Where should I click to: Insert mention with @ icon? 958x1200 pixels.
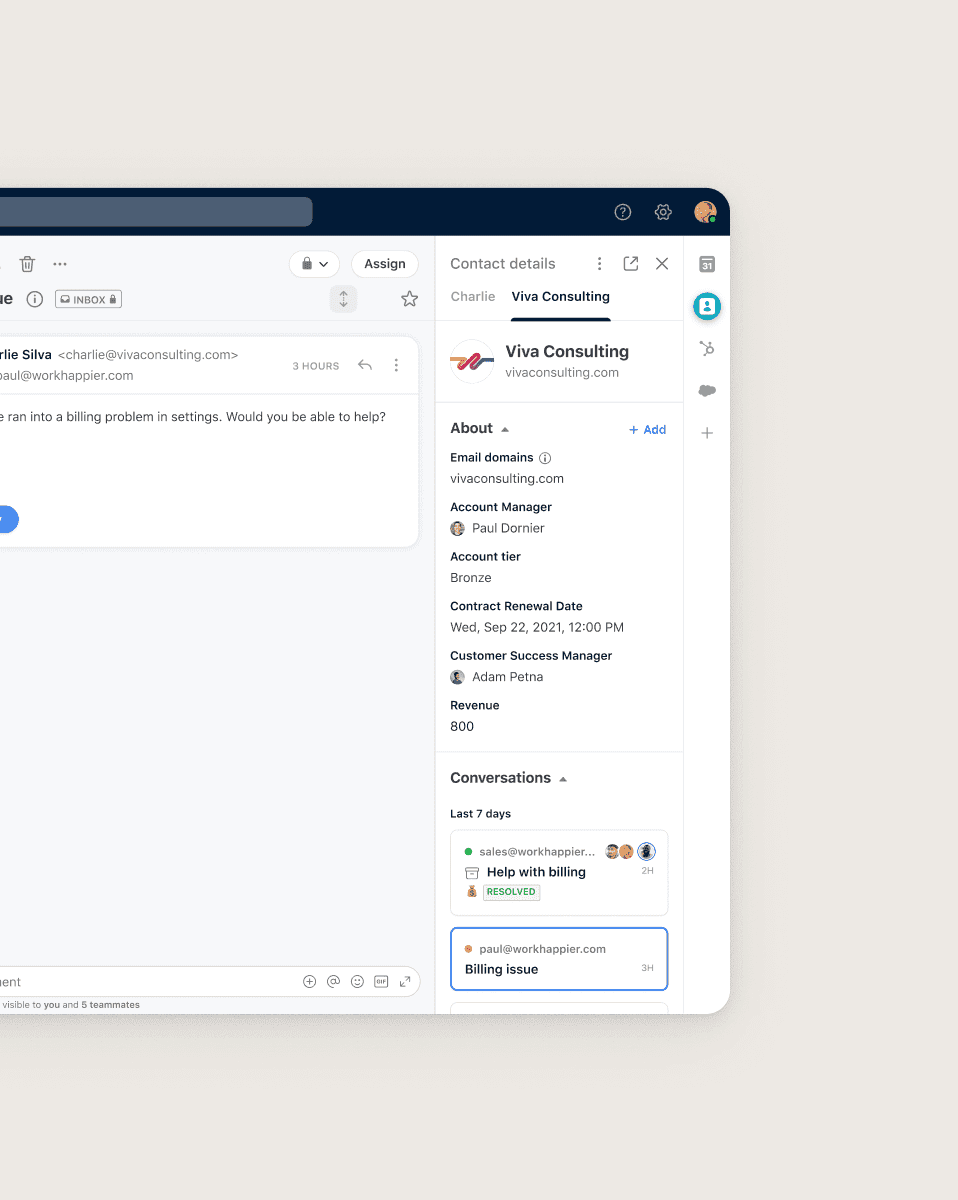click(334, 982)
